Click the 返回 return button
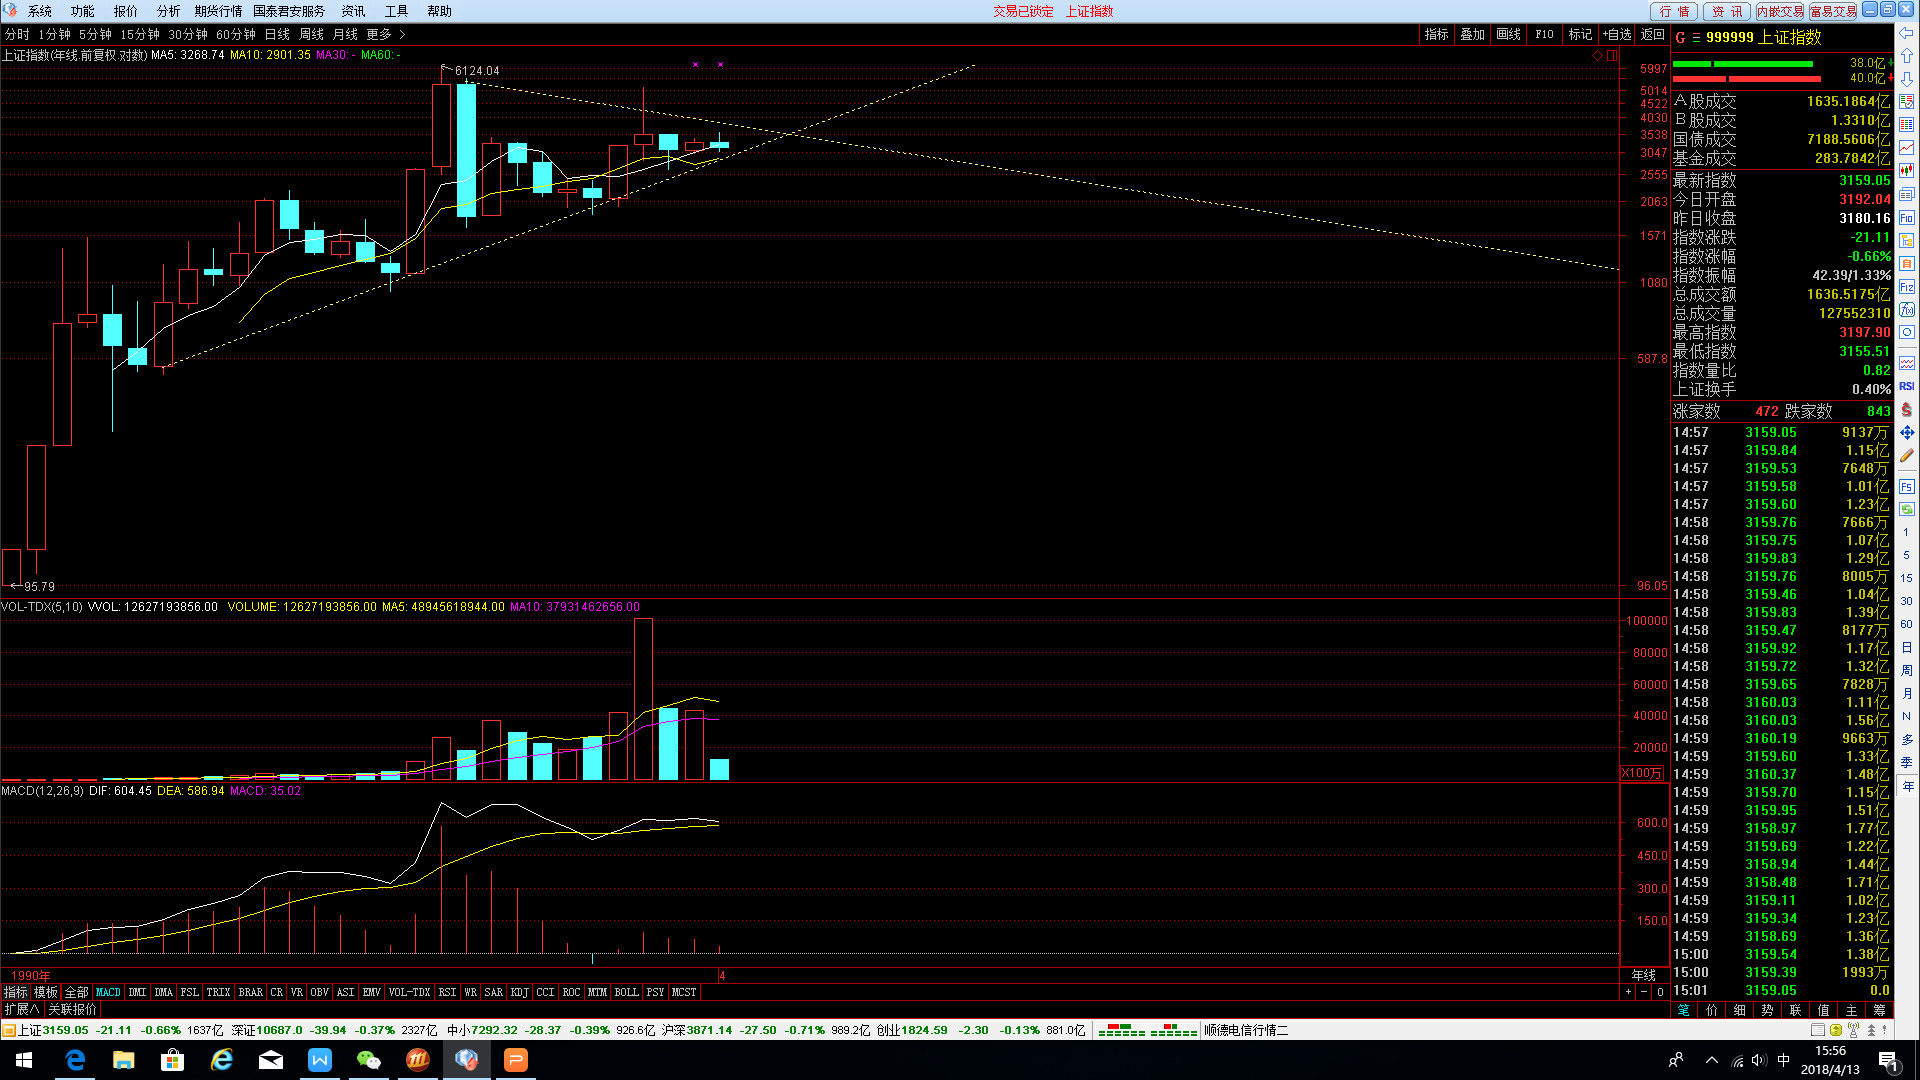The image size is (1920, 1080). [1652, 34]
